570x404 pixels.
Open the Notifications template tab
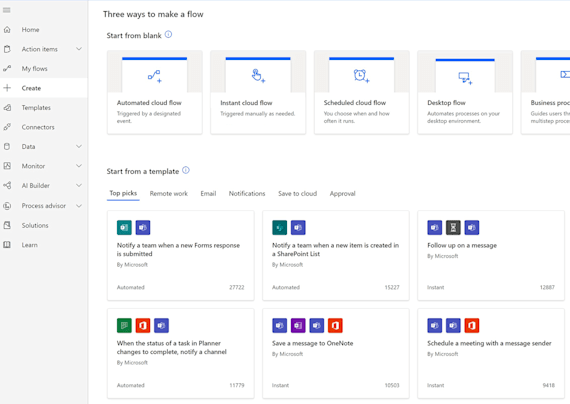247,193
